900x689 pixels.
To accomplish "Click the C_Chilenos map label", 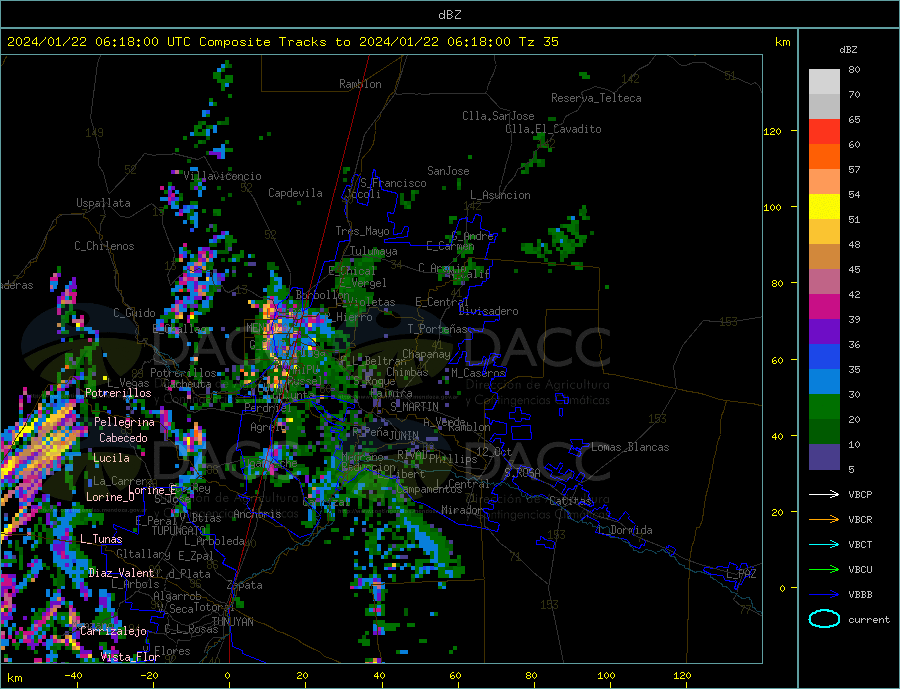I will tap(104, 246).
